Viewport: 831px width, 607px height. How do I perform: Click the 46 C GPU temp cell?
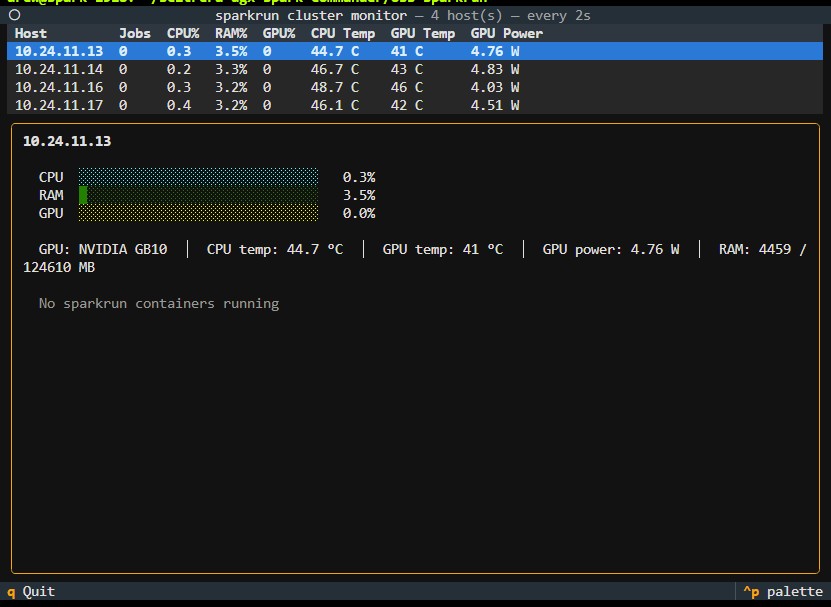[x=406, y=87]
